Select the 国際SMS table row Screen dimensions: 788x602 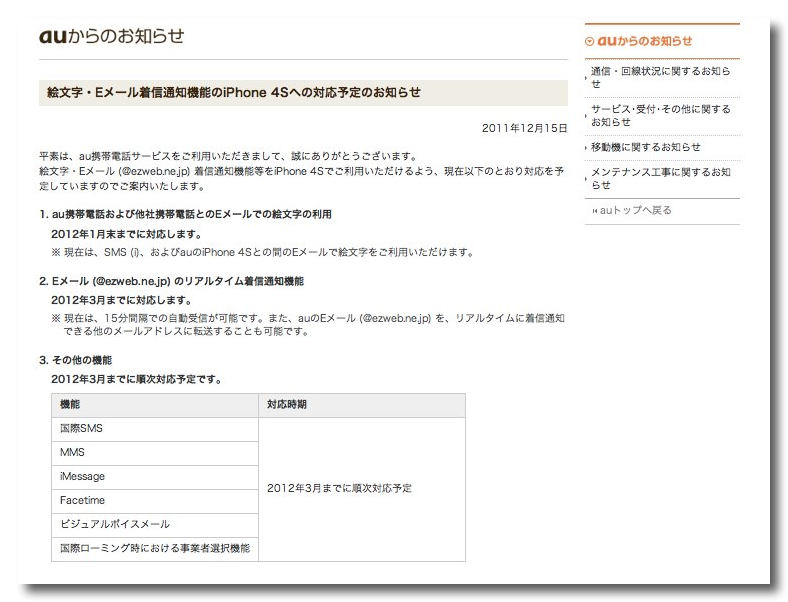tap(155, 429)
